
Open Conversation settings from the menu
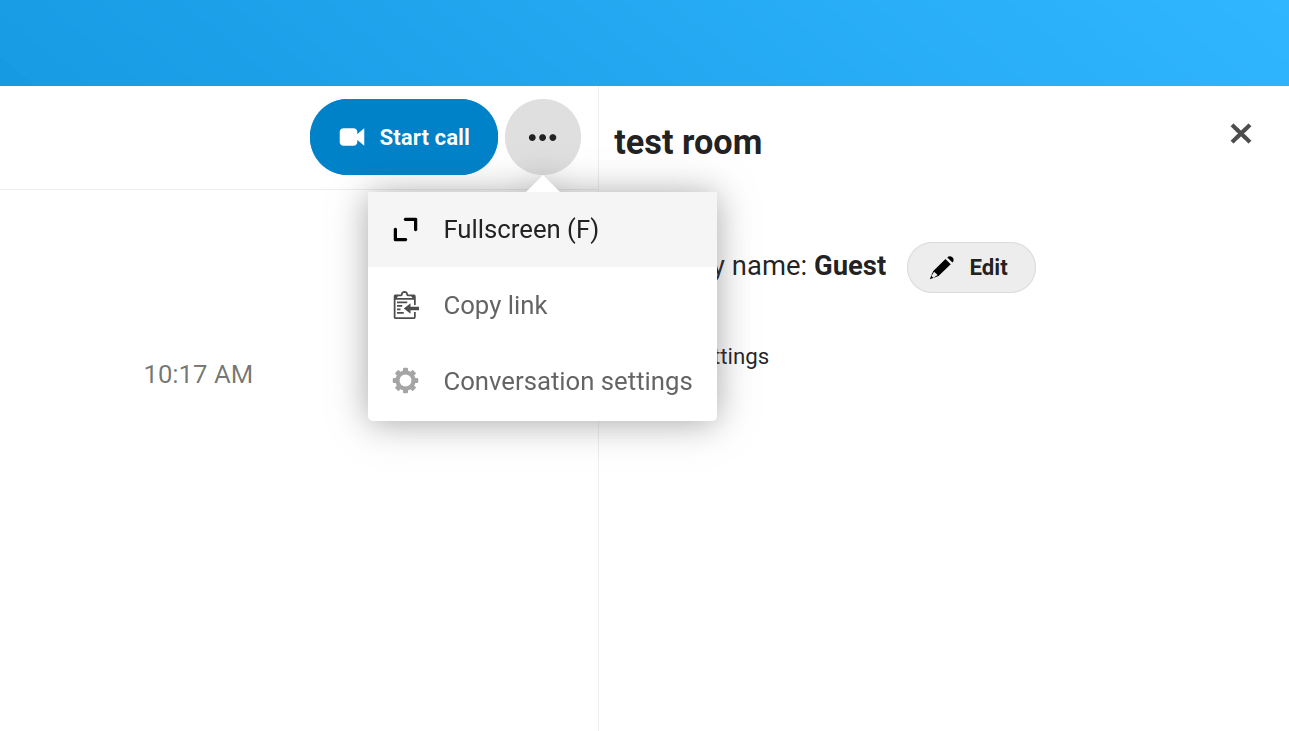(x=567, y=380)
